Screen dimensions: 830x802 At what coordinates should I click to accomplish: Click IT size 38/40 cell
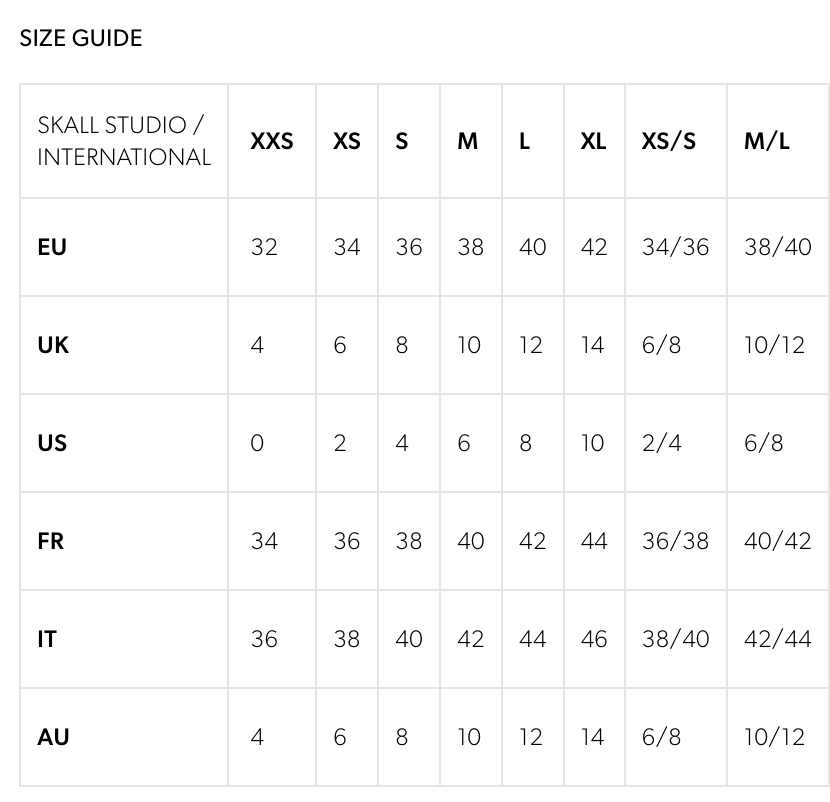coord(675,639)
